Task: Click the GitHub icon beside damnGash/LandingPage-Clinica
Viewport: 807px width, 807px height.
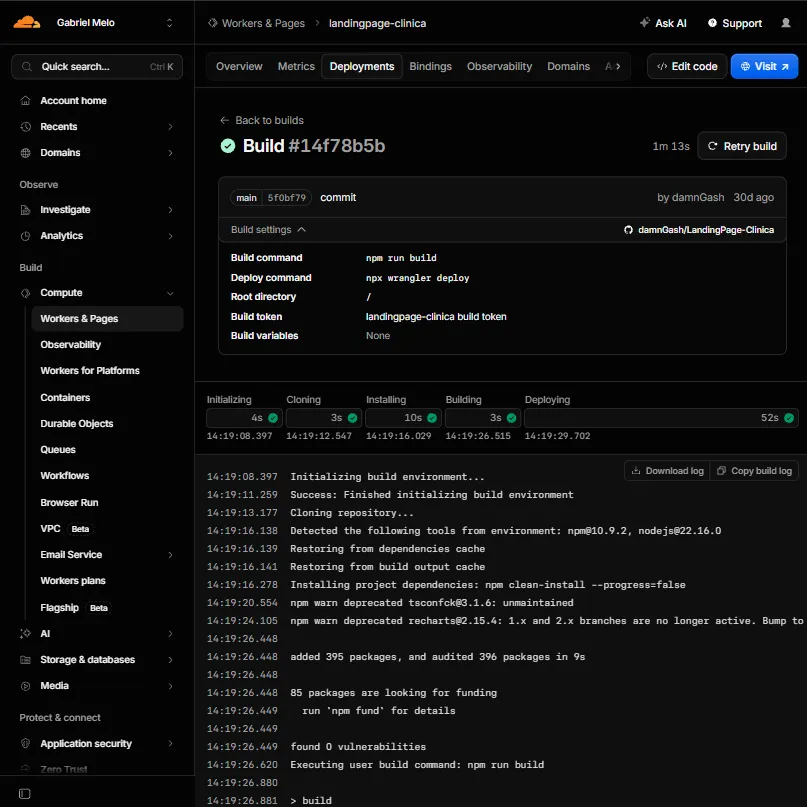Action: (x=628, y=230)
